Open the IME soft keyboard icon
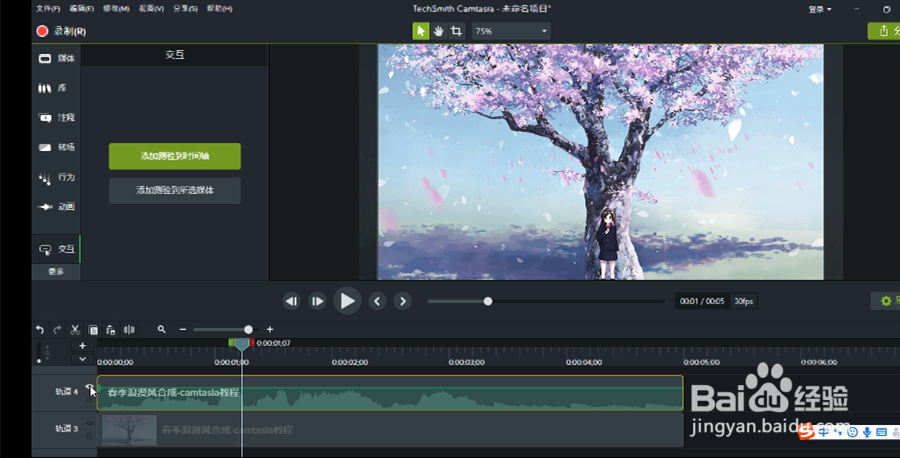Image resolution: width=900 pixels, height=458 pixels. [881, 432]
